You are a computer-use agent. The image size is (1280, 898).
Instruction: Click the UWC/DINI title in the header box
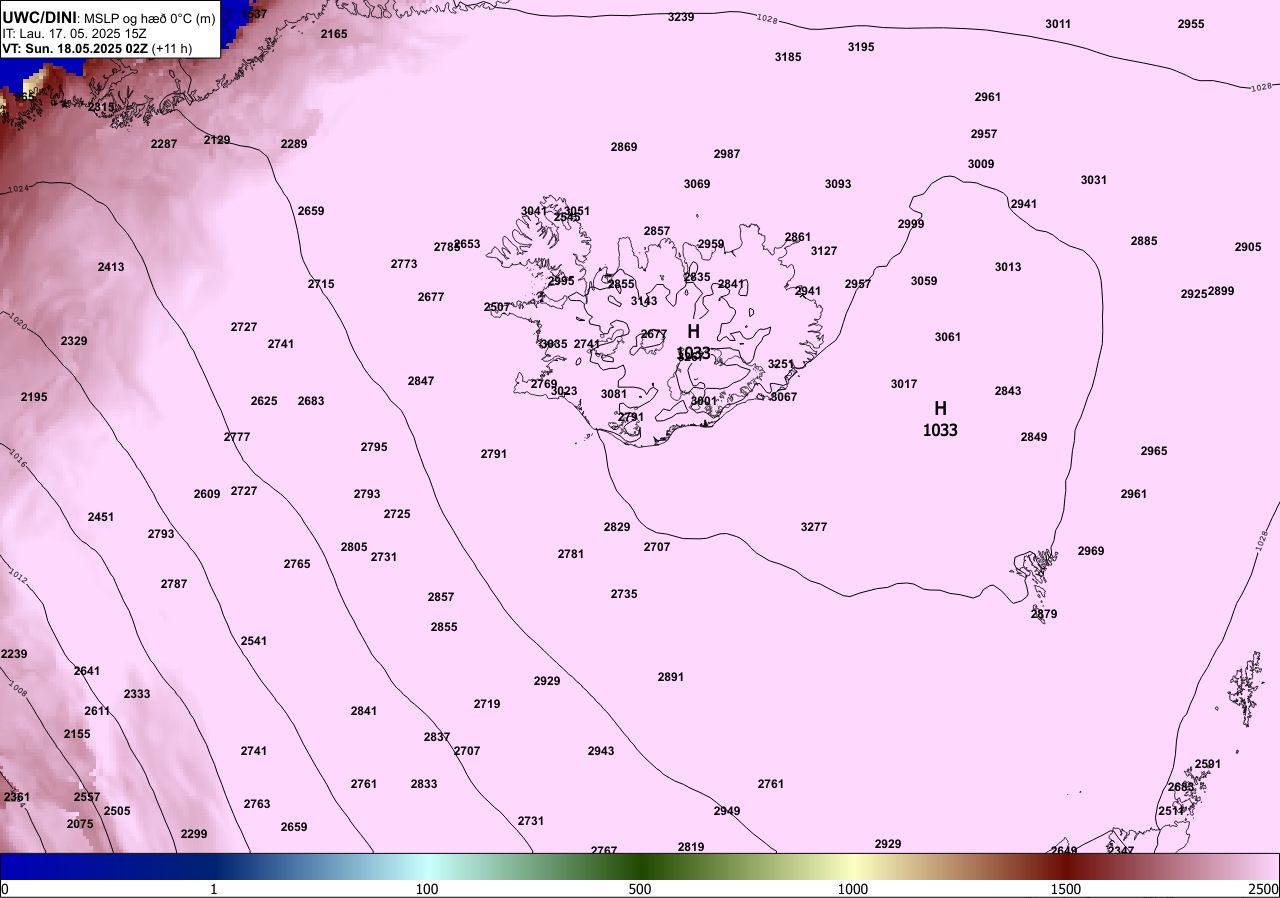(x=39, y=18)
